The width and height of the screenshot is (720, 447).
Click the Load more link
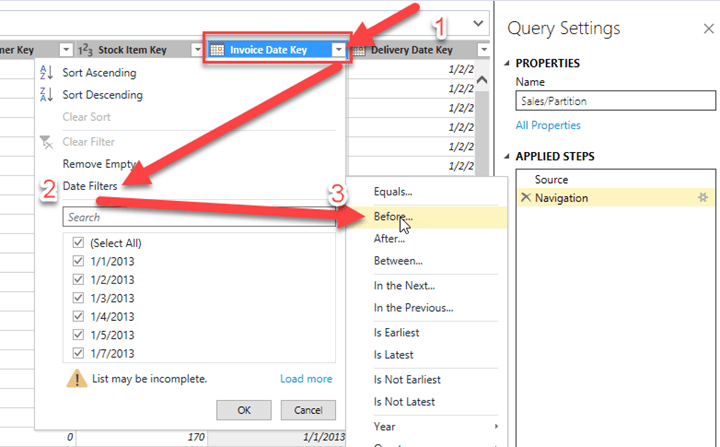(306, 379)
